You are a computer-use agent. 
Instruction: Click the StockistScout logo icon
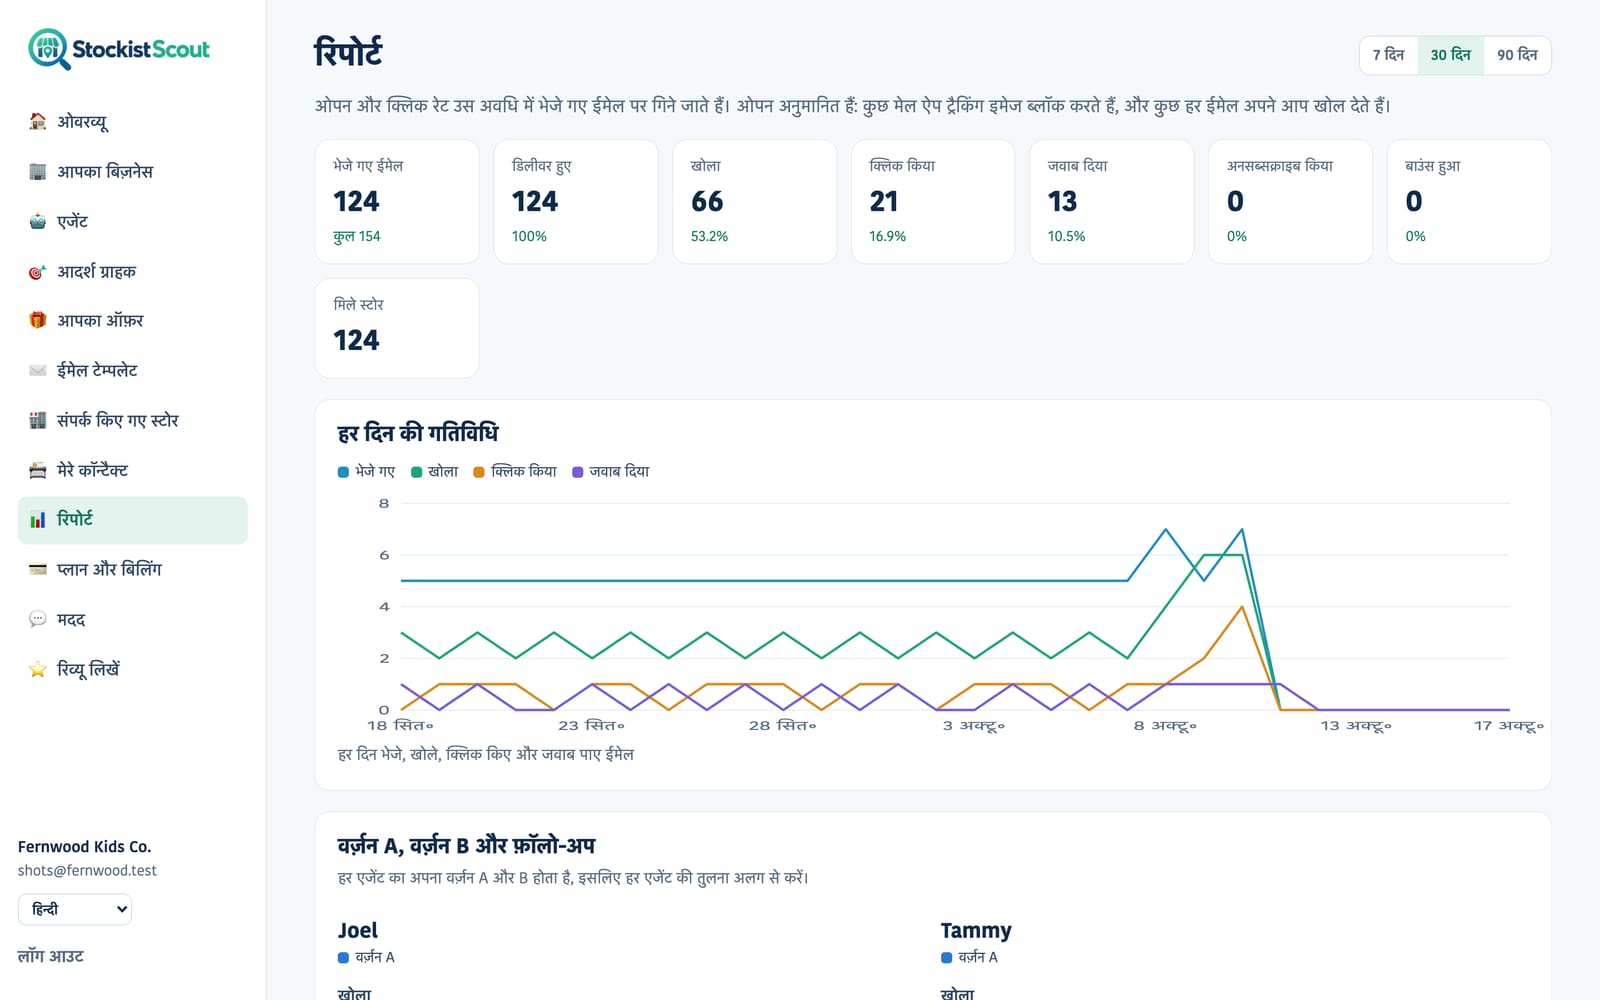point(49,49)
